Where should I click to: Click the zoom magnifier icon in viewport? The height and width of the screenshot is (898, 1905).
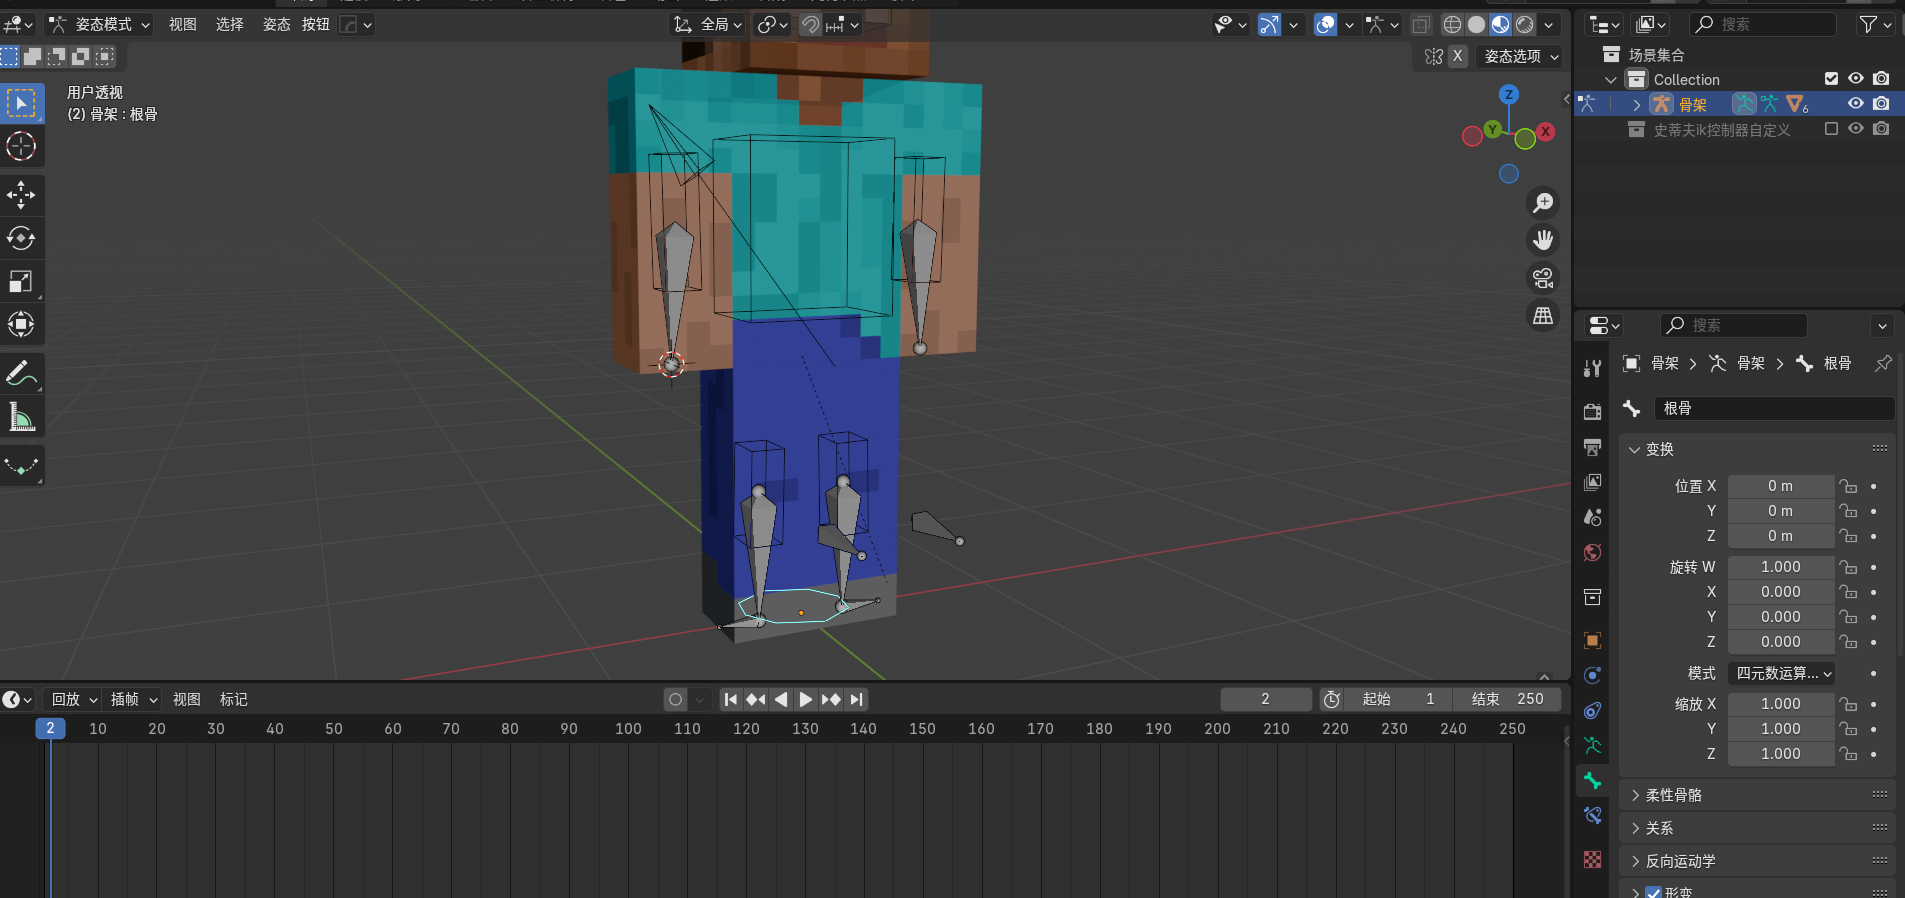tap(1543, 203)
